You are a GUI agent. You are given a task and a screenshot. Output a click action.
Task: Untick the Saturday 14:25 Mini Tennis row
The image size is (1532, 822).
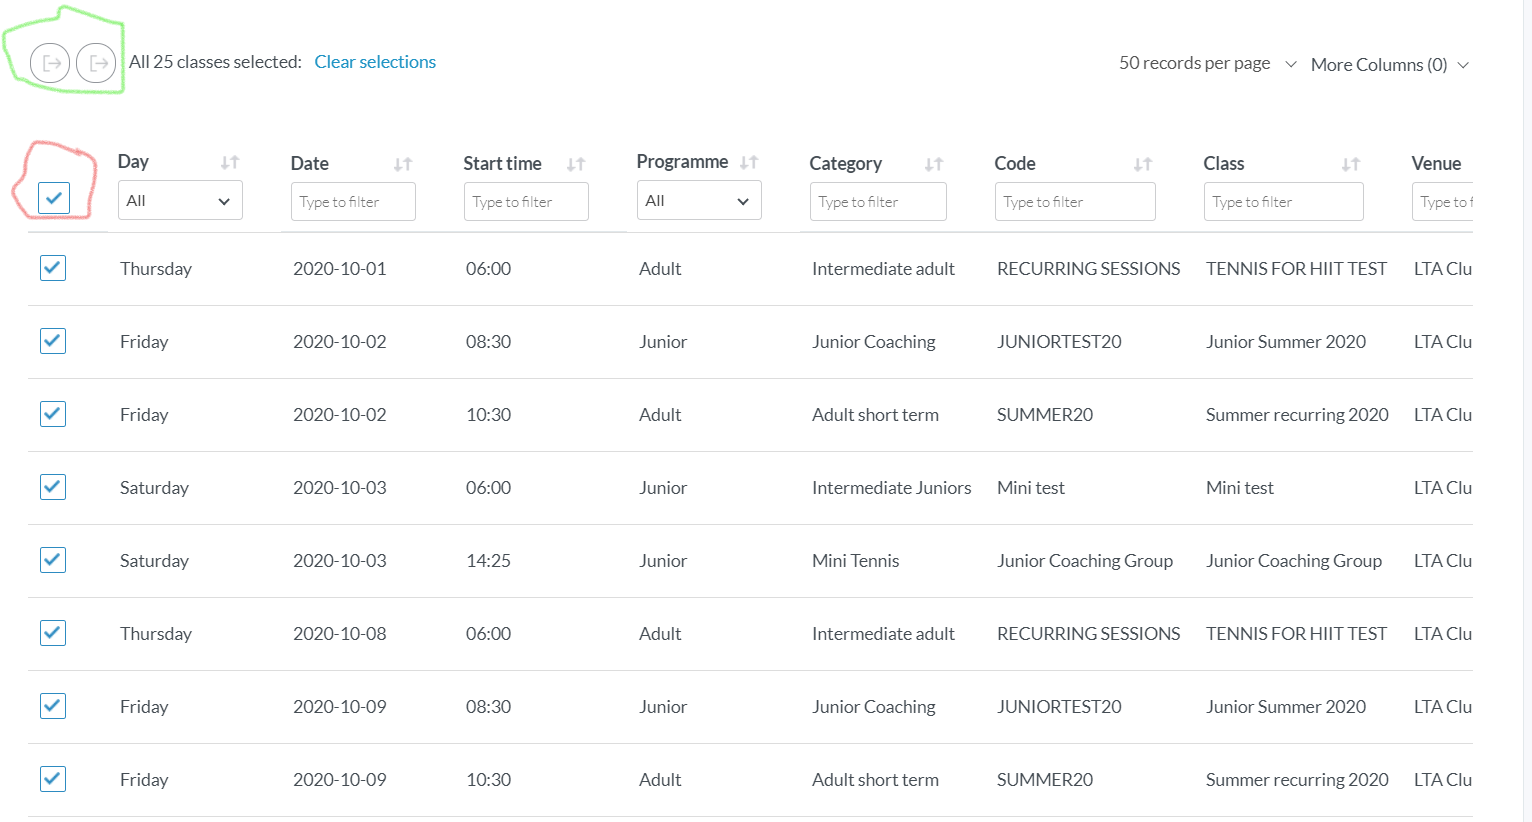tap(53, 560)
